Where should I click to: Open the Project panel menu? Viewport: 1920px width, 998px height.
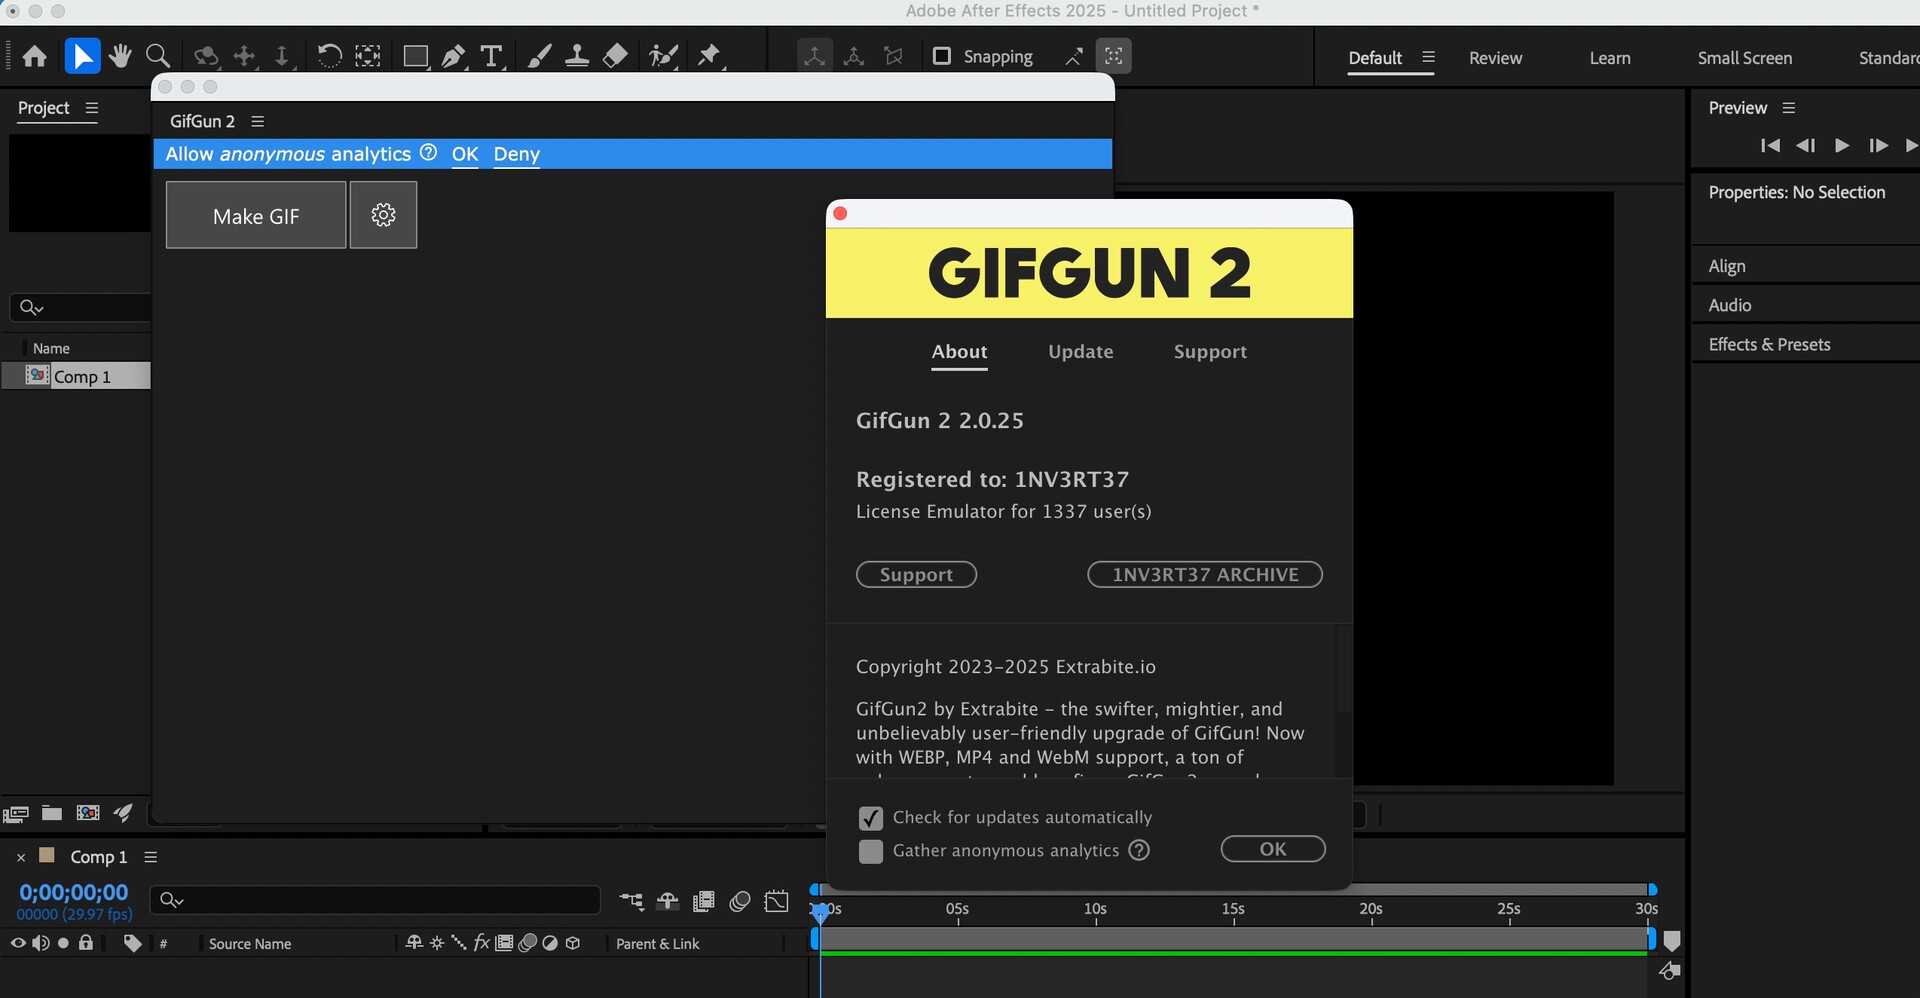point(92,108)
